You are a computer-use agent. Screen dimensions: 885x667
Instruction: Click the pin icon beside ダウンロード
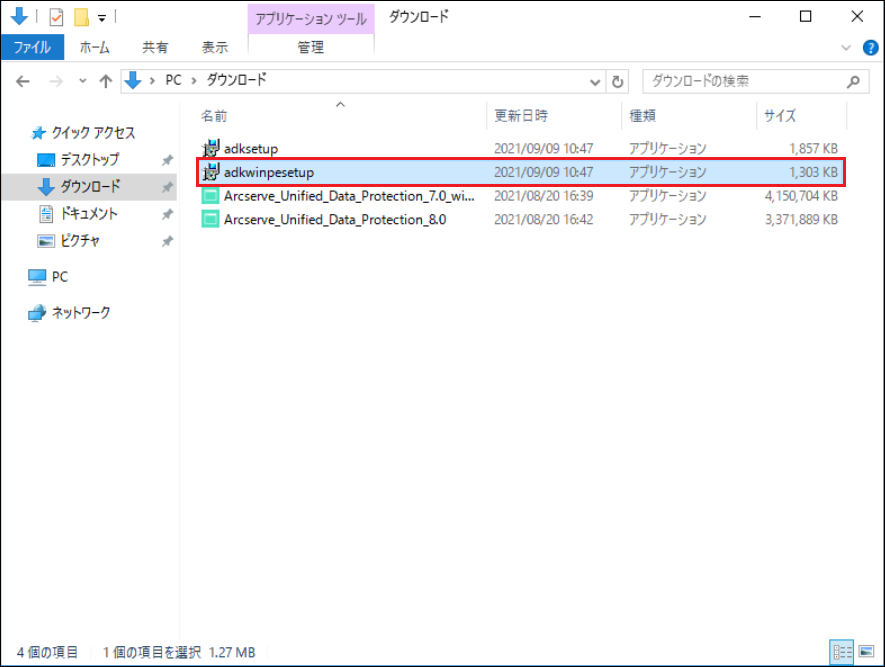[x=167, y=187]
